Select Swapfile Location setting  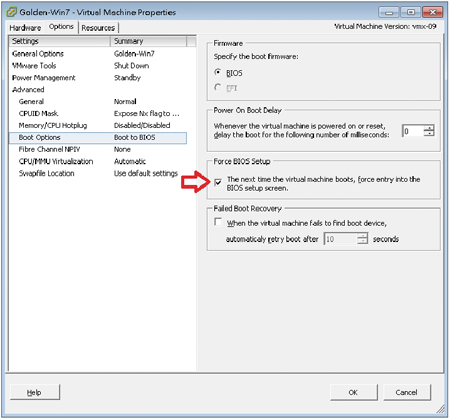tap(98, 174)
